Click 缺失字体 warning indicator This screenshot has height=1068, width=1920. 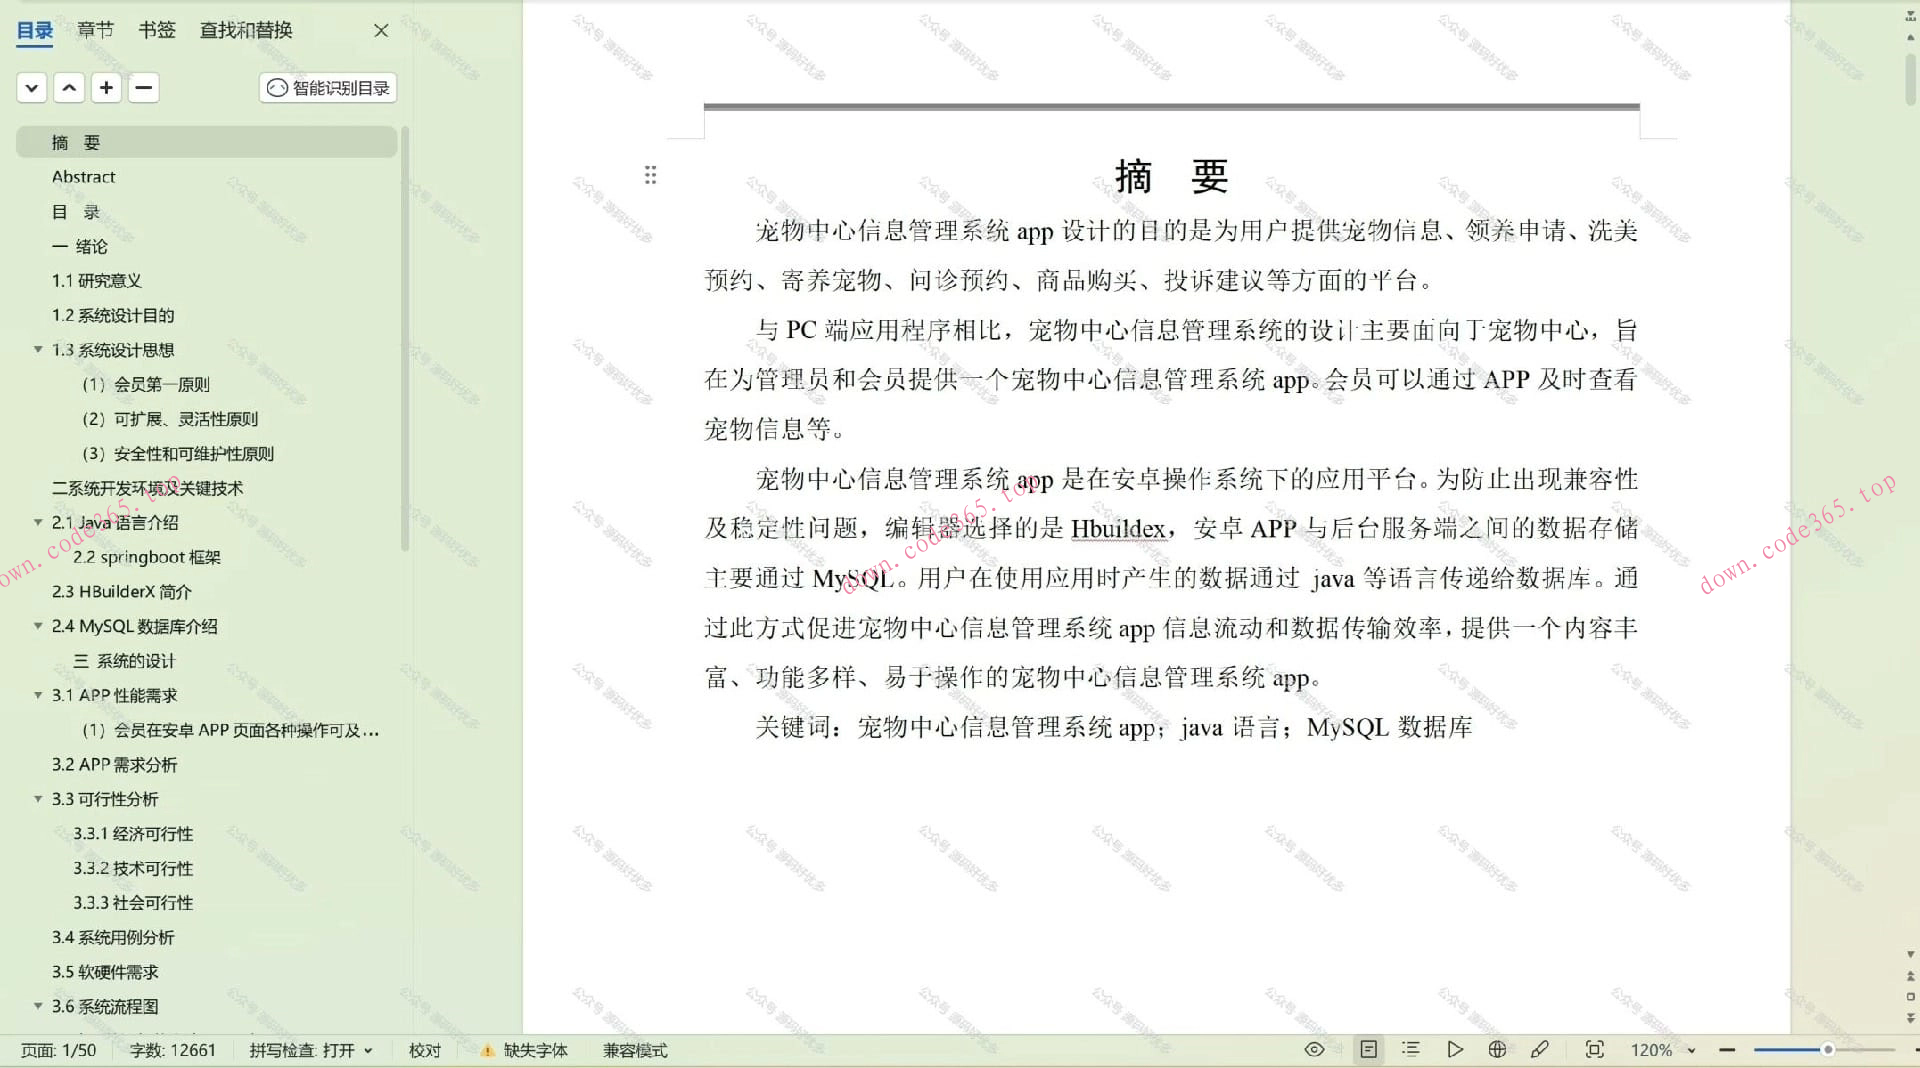coord(524,1050)
